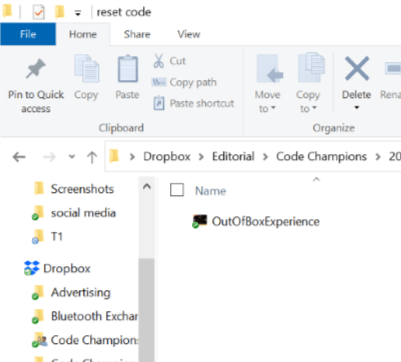Open the File menu tab
The width and height of the screenshot is (401, 362).
[x=28, y=34]
